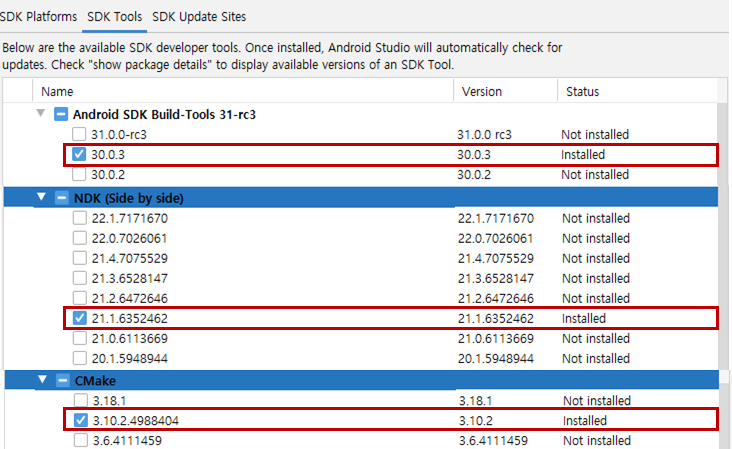Screen dimensions: 732x449
Task: Collapse the CMake group arrow
Action: 42,380
